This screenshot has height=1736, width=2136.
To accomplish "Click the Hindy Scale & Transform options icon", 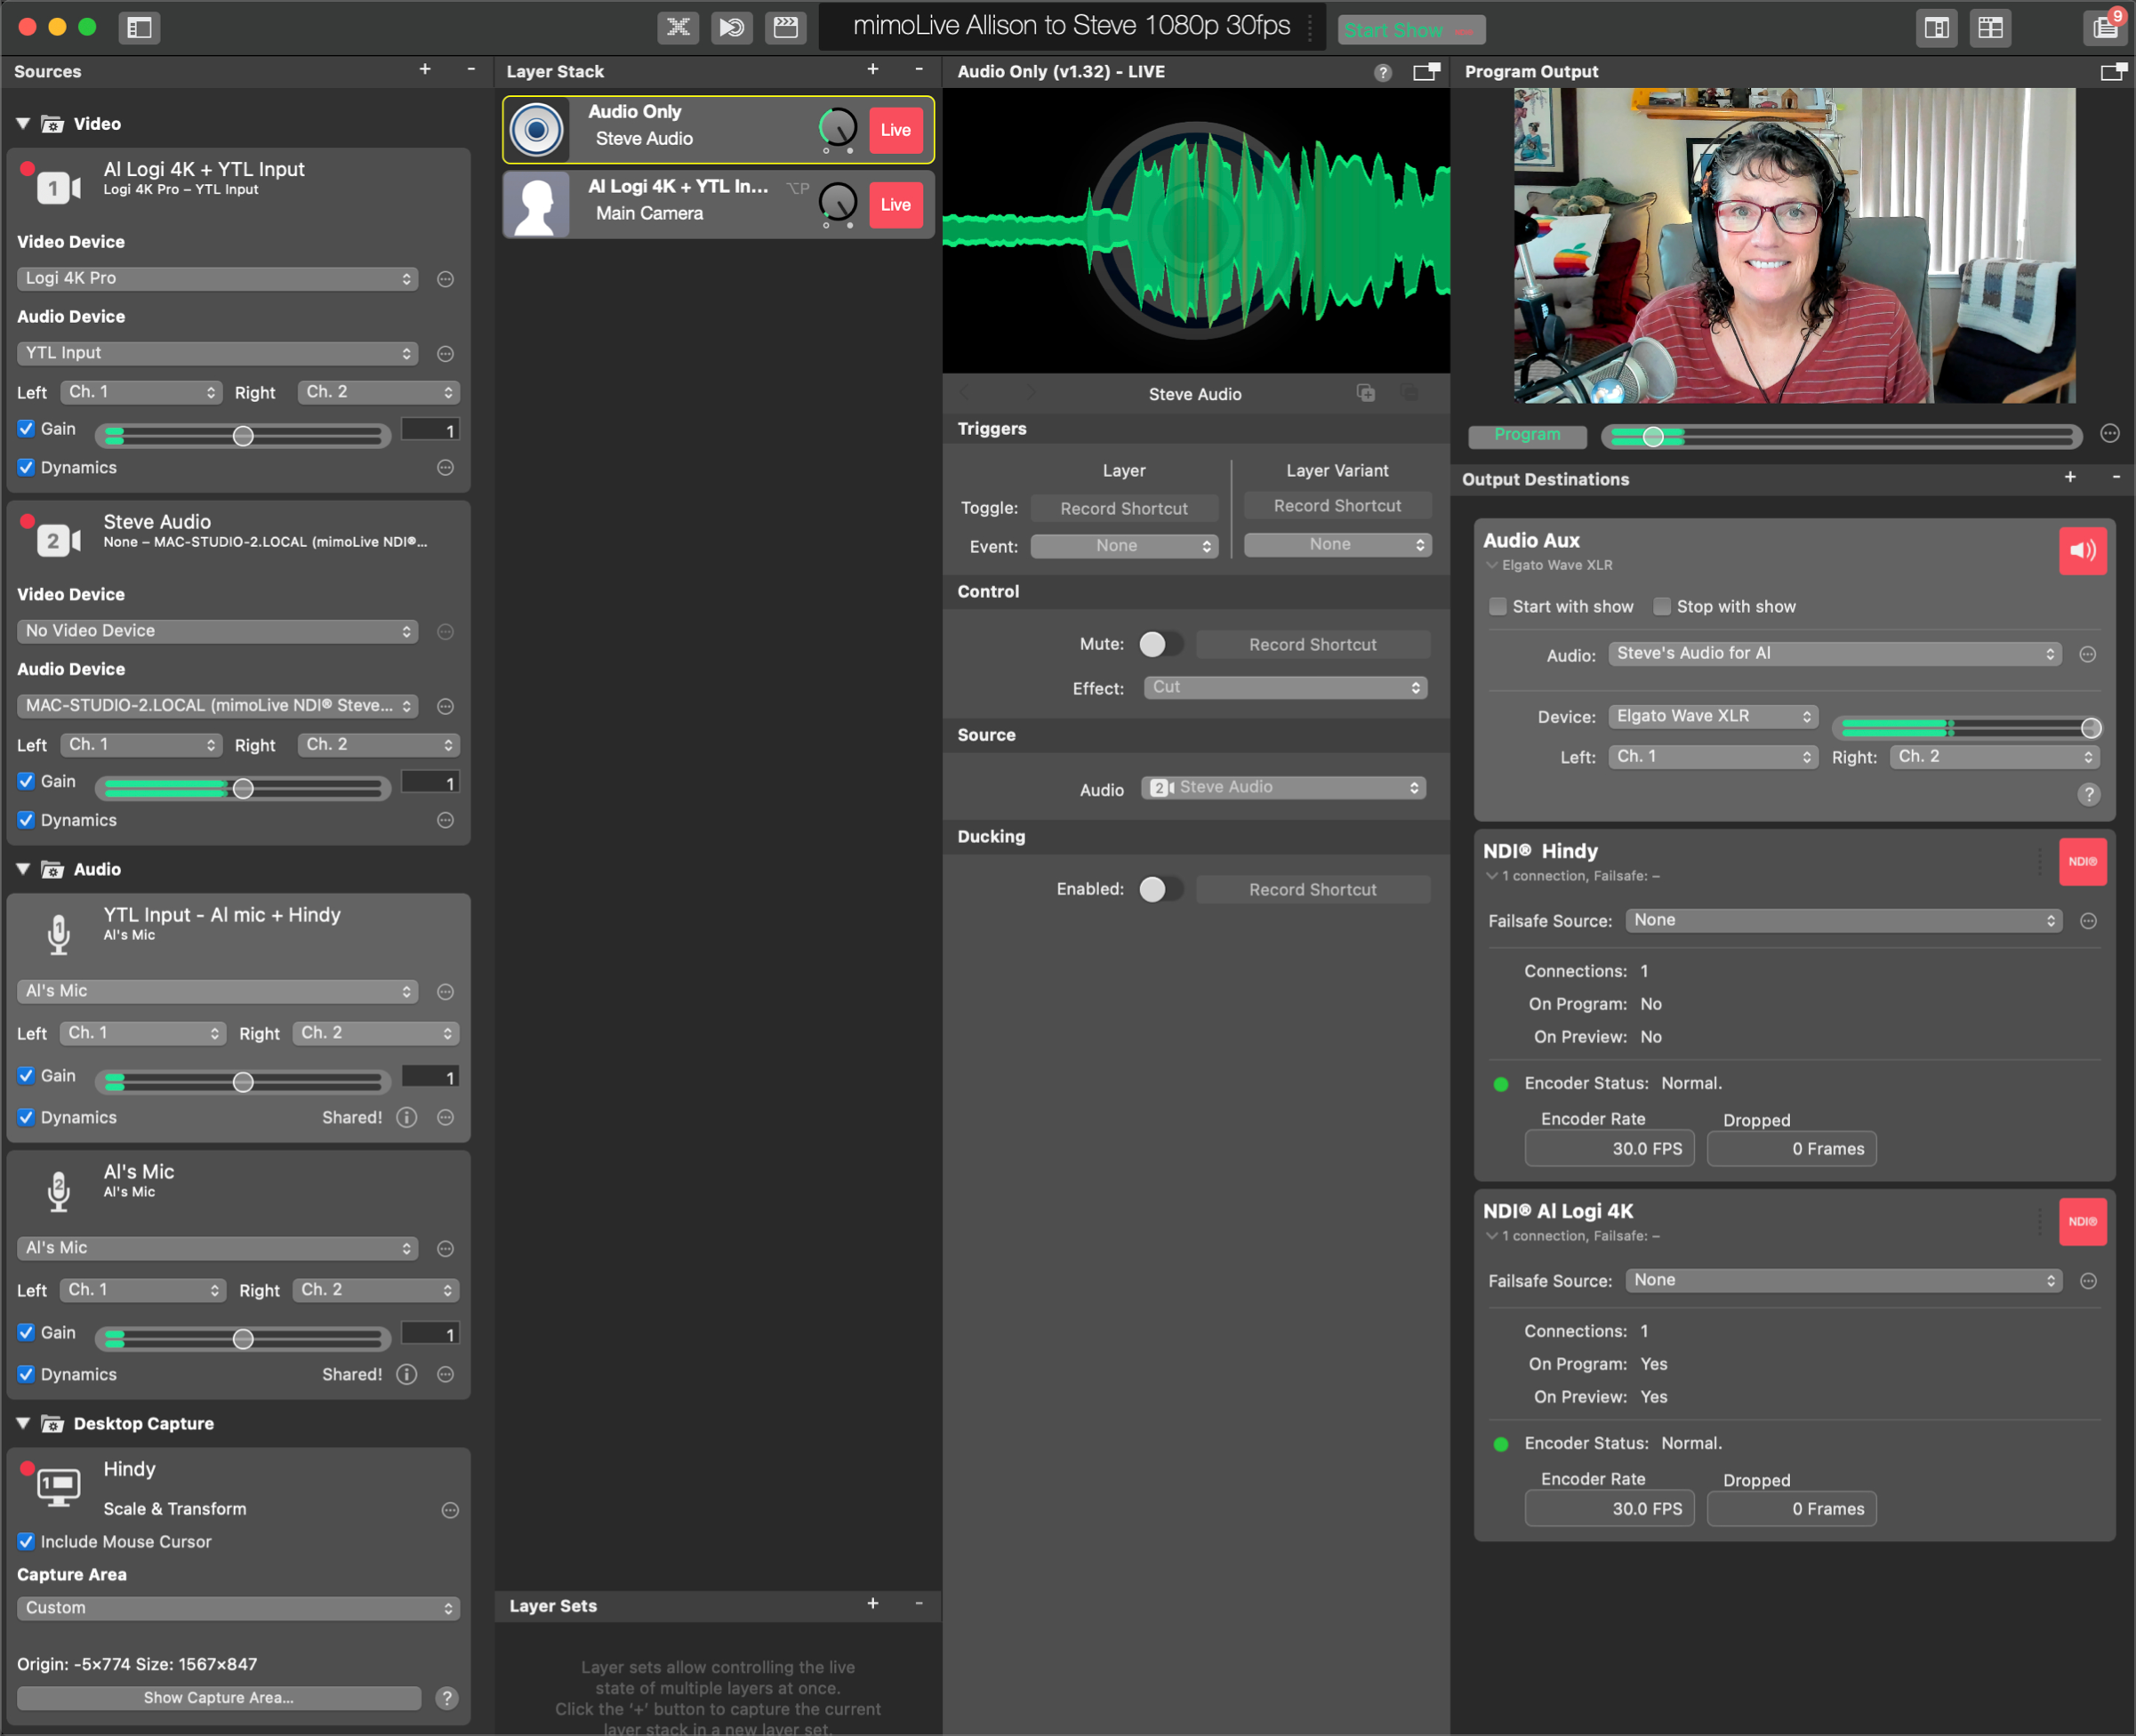I will coord(450,1510).
